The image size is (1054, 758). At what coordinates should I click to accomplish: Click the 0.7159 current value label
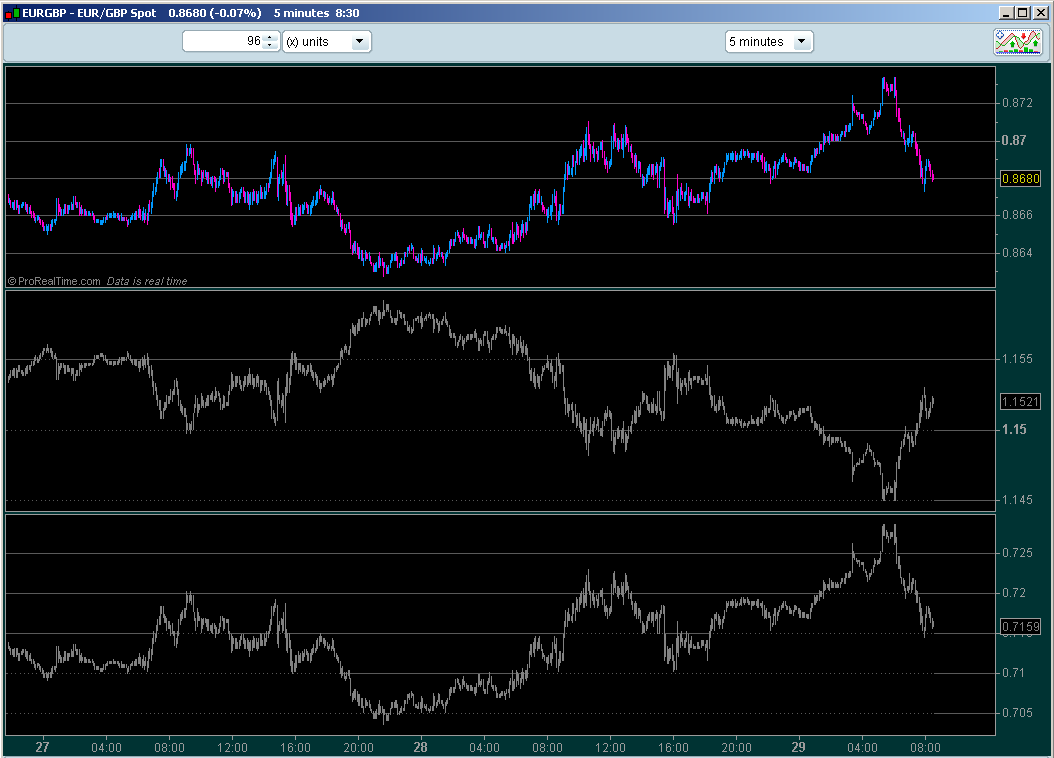[1020, 627]
